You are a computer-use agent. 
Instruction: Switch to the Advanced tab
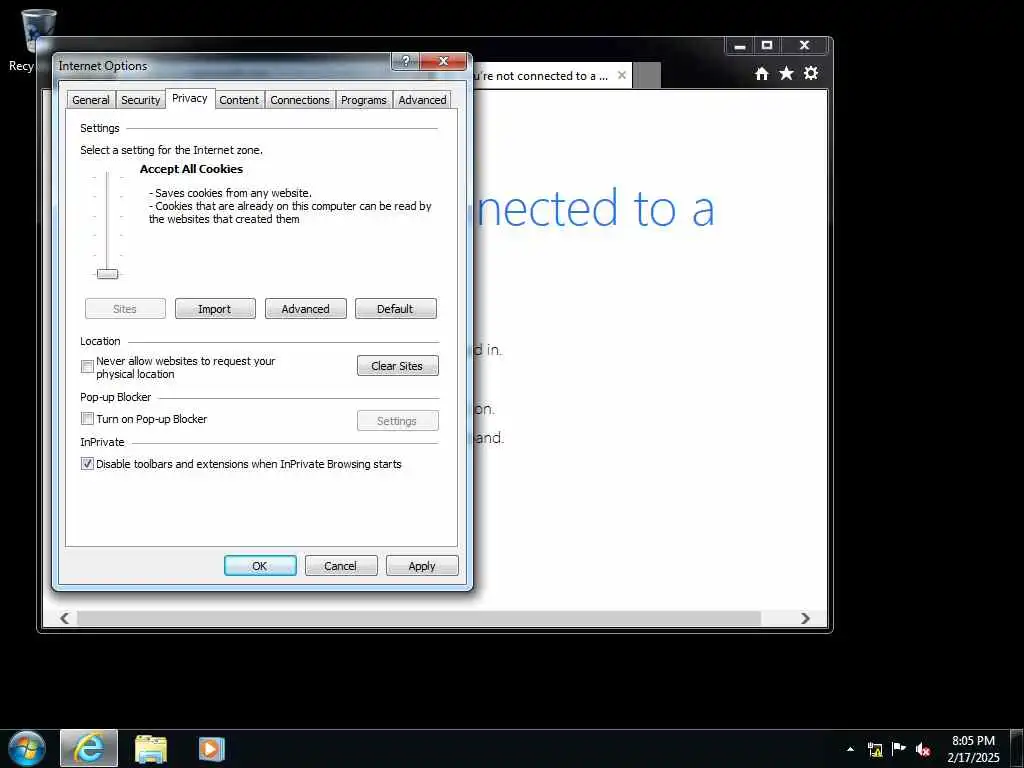tap(423, 100)
